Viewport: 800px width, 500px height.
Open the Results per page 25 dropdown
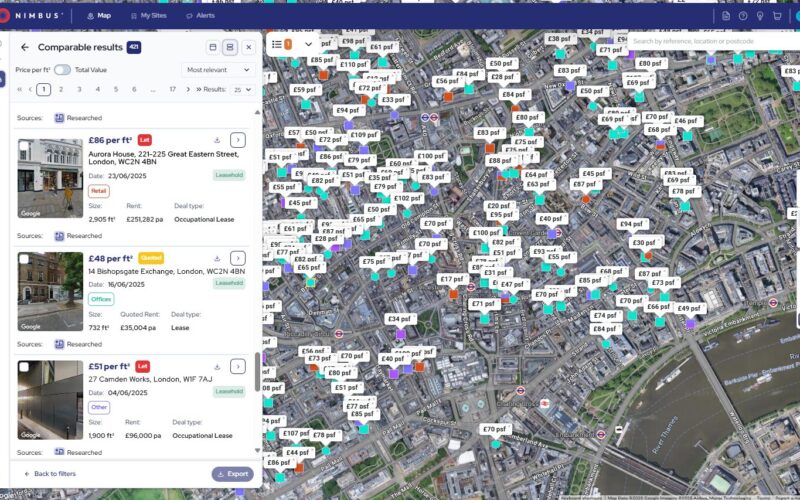(243, 90)
